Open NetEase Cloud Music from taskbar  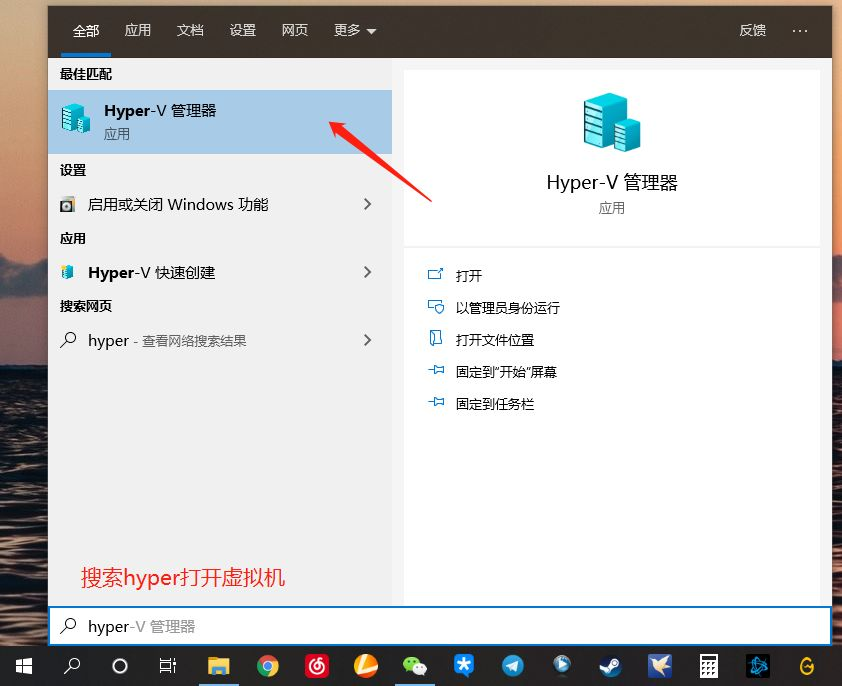[x=317, y=666]
